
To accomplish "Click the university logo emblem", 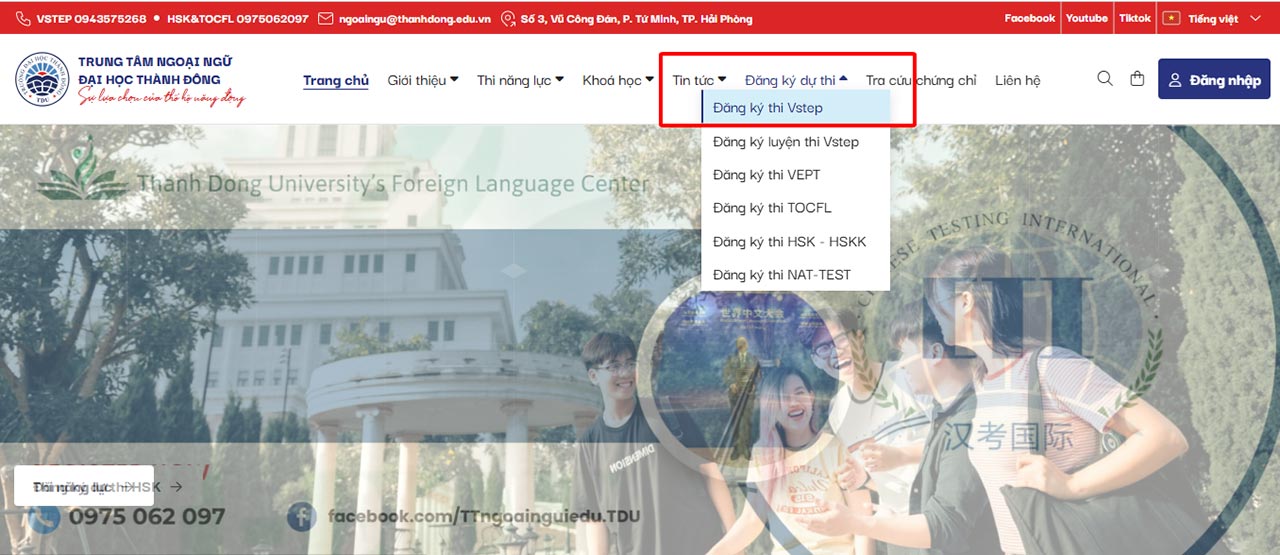I will 41,79.
